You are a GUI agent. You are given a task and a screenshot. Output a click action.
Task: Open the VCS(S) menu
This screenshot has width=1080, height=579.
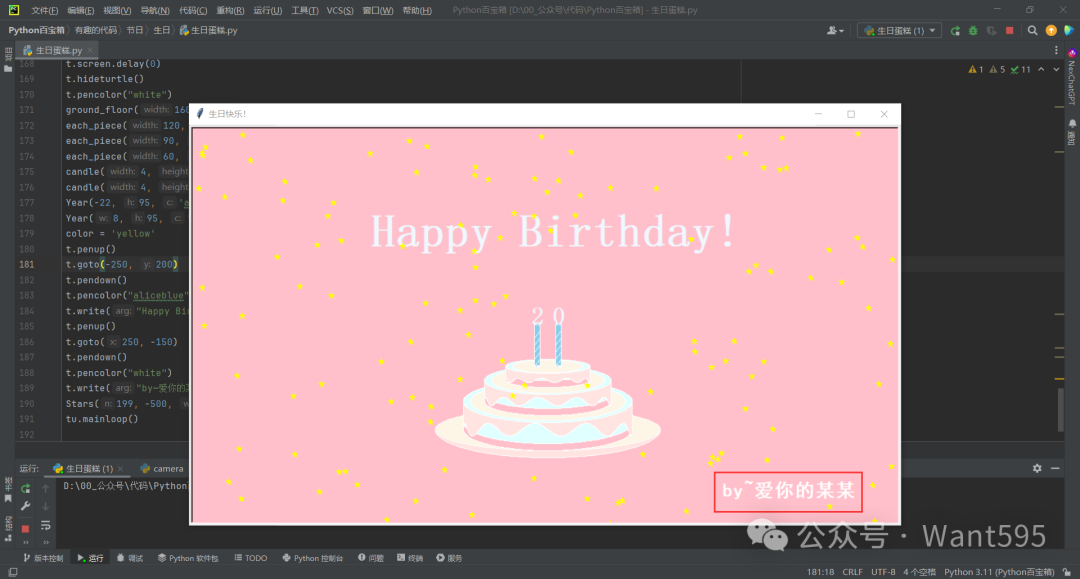340,10
